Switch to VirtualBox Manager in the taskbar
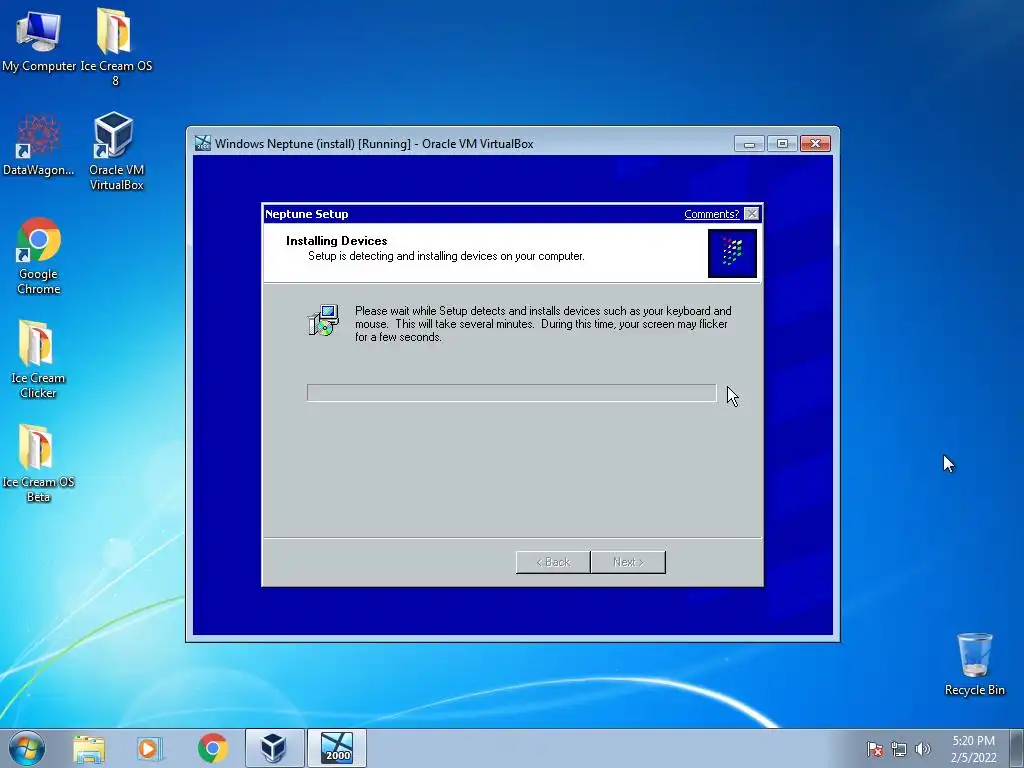 [x=274, y=748]
